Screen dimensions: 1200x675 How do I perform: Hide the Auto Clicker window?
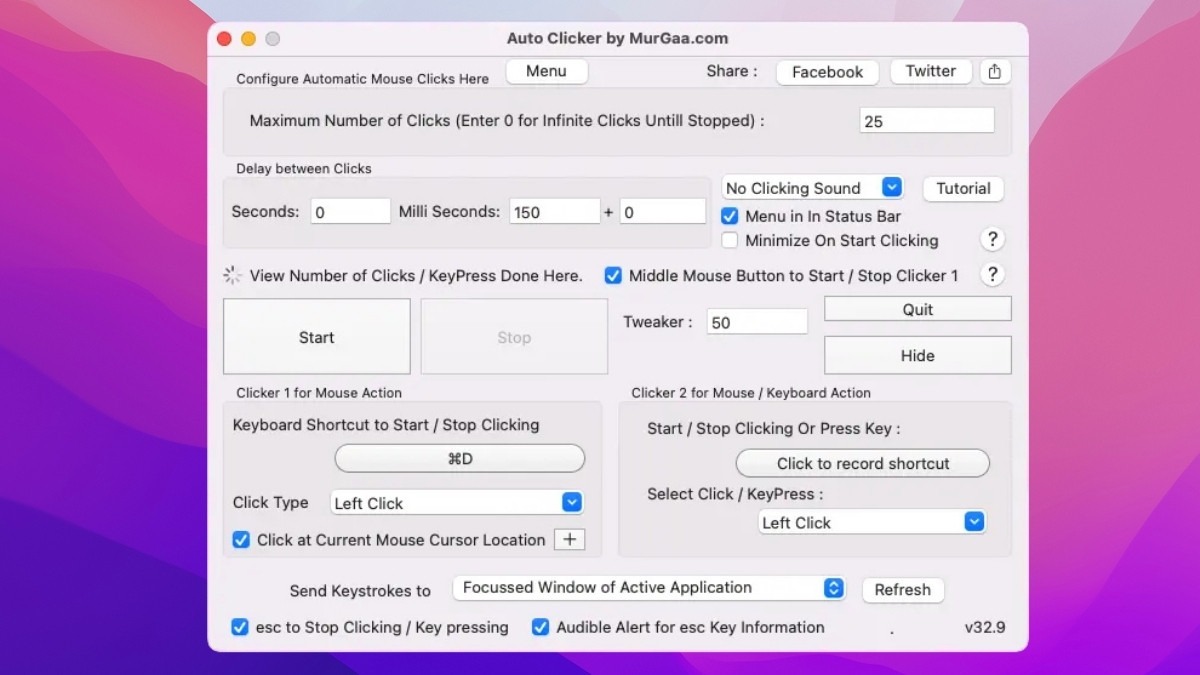917,355
